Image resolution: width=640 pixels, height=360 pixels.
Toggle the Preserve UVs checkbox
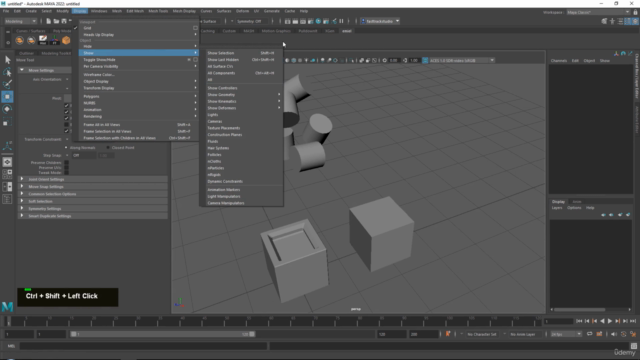point(67,168)
